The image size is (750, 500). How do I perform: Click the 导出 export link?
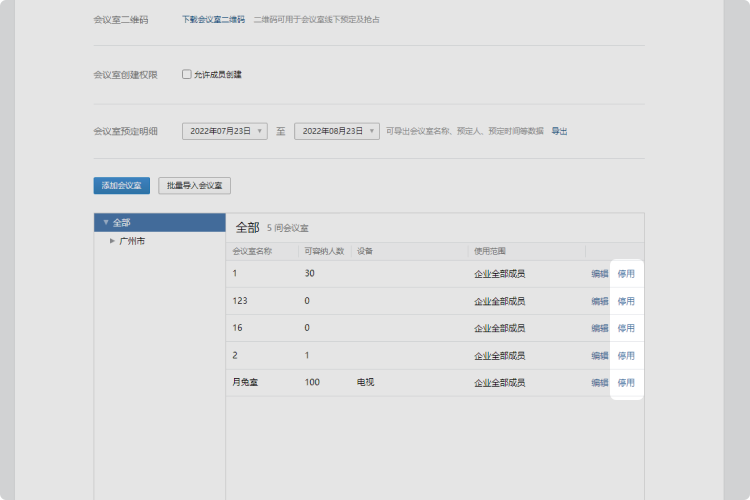point(559,131)
